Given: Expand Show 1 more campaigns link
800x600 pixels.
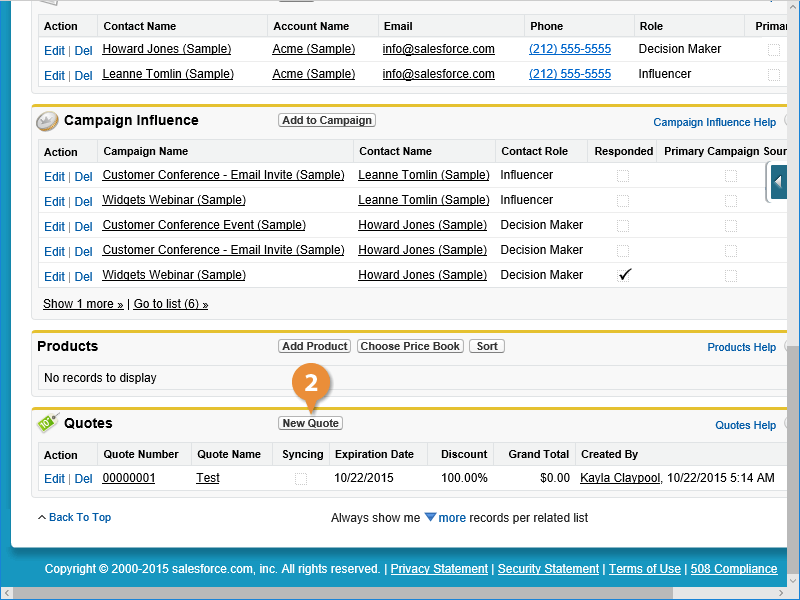Looking at the screenshot, I should (83, 304).
